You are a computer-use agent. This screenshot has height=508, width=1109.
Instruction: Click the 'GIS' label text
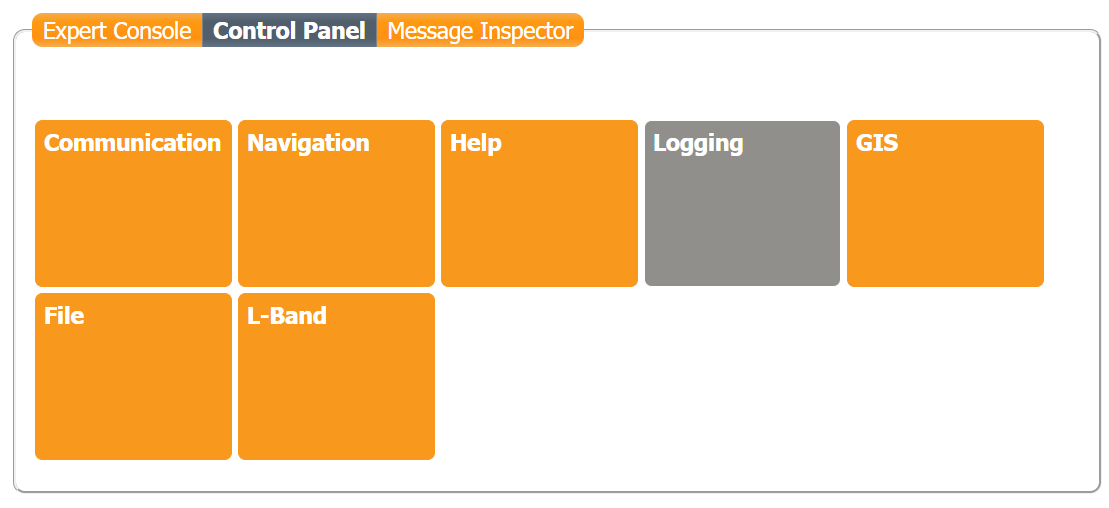pyautogui.click(x=877, y=143)
